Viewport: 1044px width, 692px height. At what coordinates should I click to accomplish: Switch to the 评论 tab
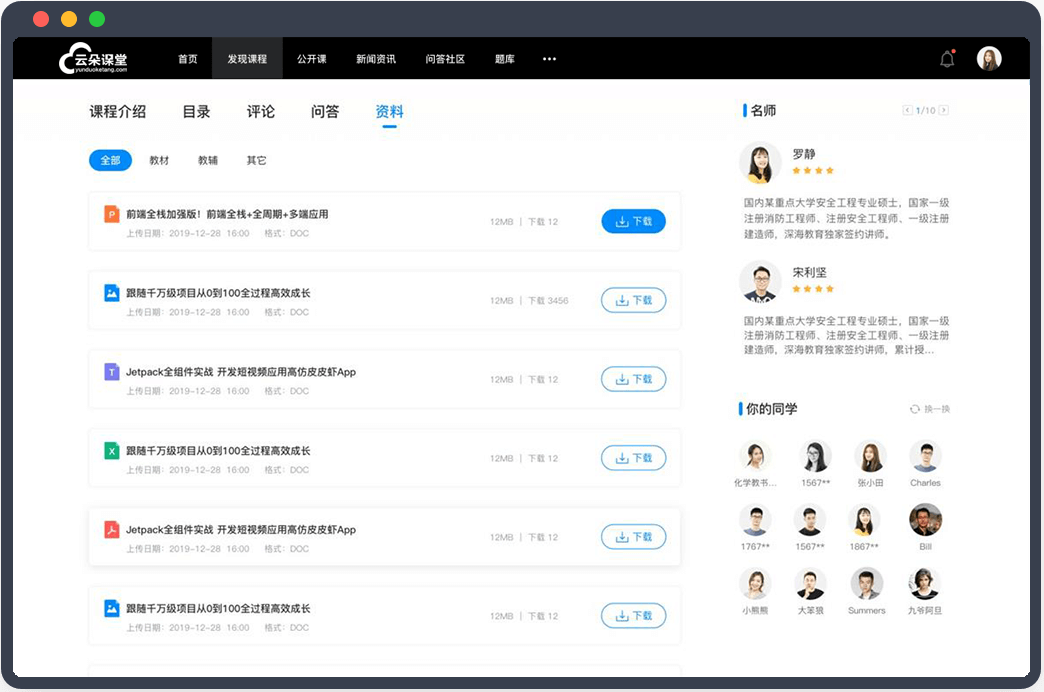coord(260,111)
